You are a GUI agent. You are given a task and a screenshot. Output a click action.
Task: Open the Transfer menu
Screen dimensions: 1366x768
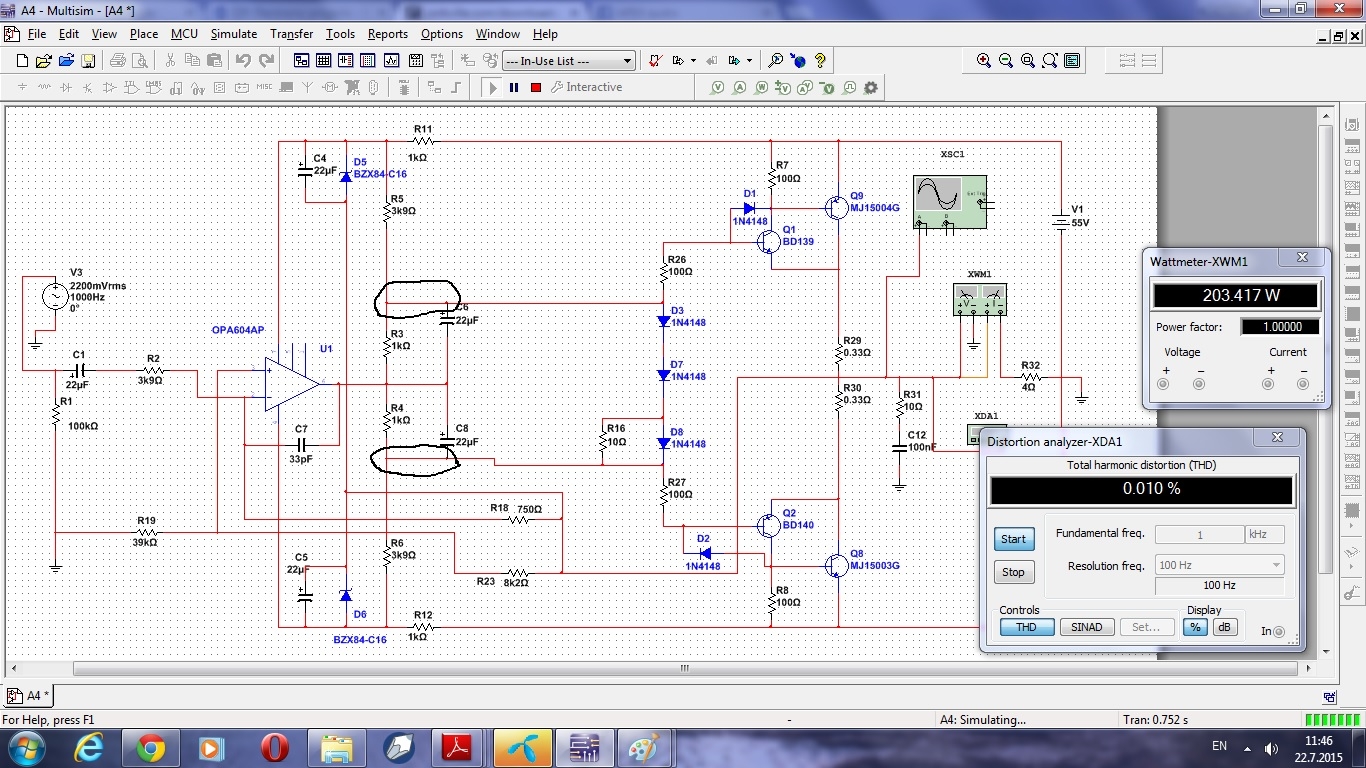coord(292,34)
